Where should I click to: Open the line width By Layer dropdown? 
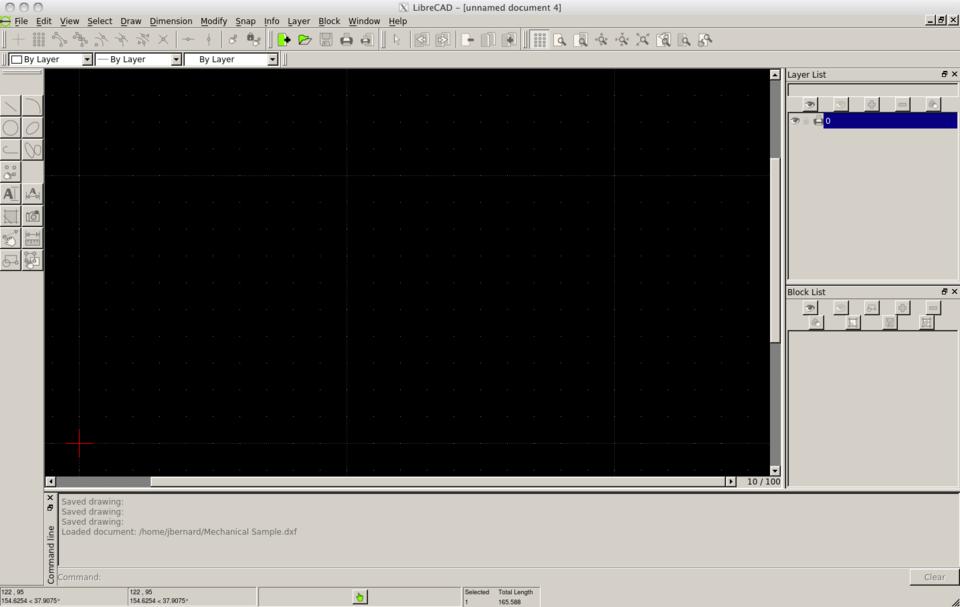pos(139,60)
